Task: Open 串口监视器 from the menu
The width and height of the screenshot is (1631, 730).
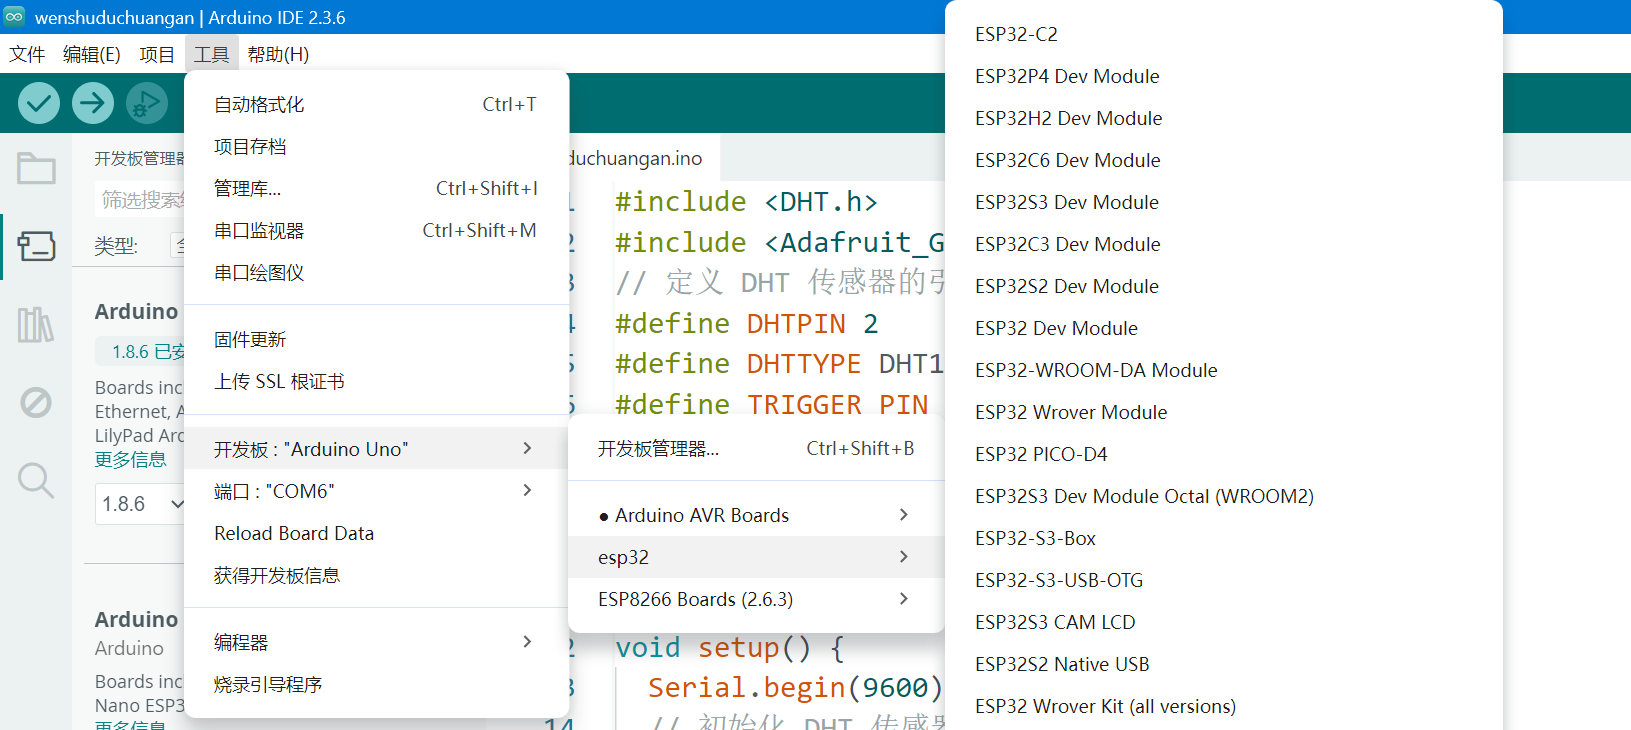Action: click(x=376, y=231)
